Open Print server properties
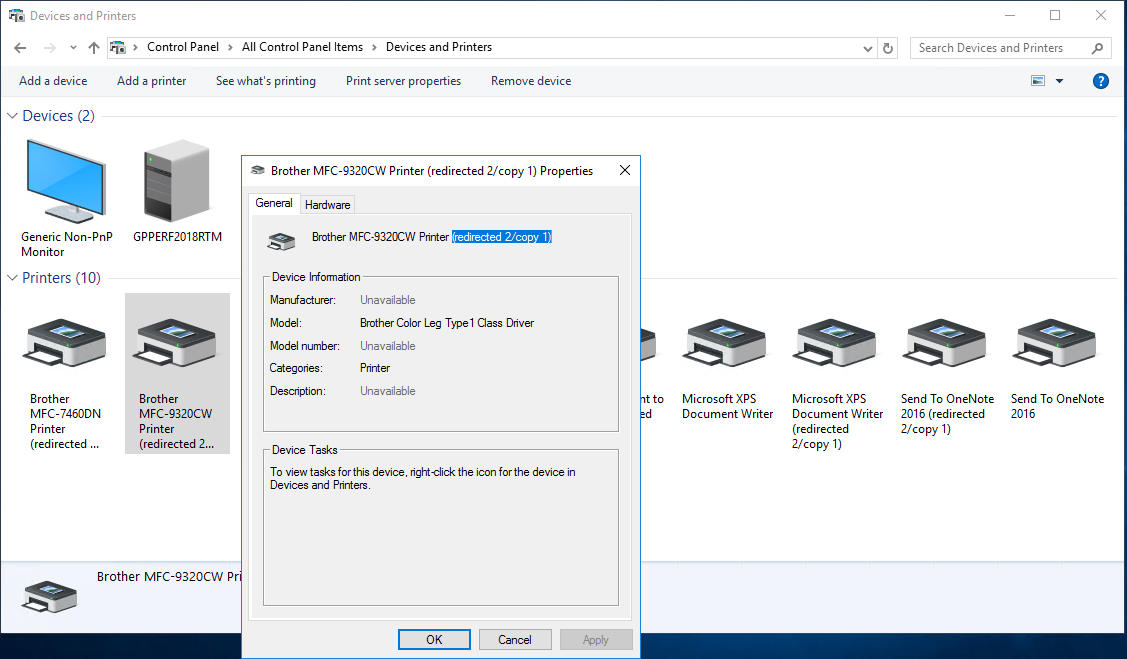1127x659 pixels. [403, 81]
